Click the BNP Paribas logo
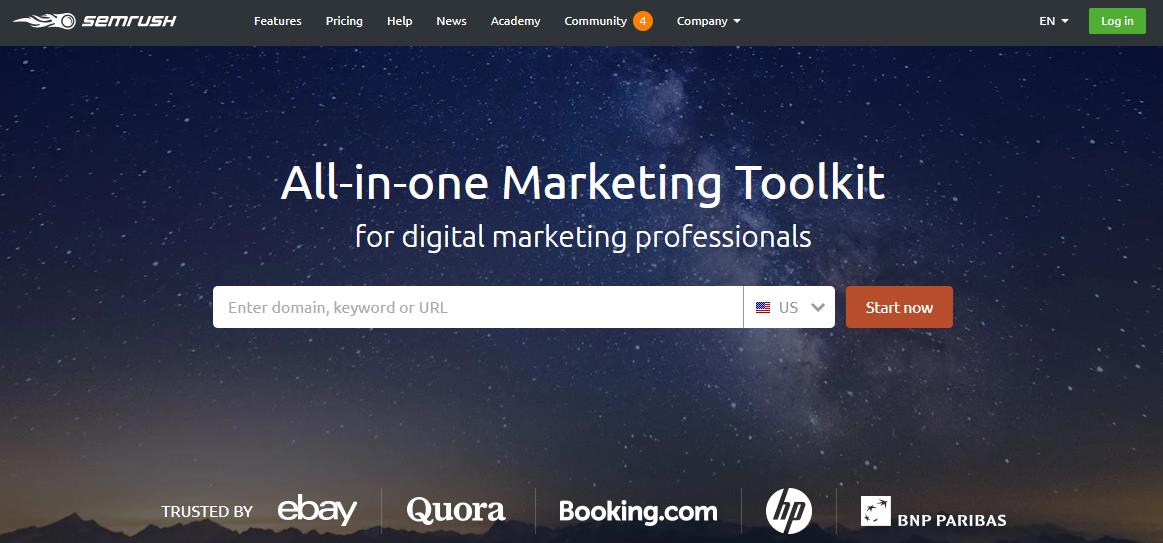 [x=933, y=511]
